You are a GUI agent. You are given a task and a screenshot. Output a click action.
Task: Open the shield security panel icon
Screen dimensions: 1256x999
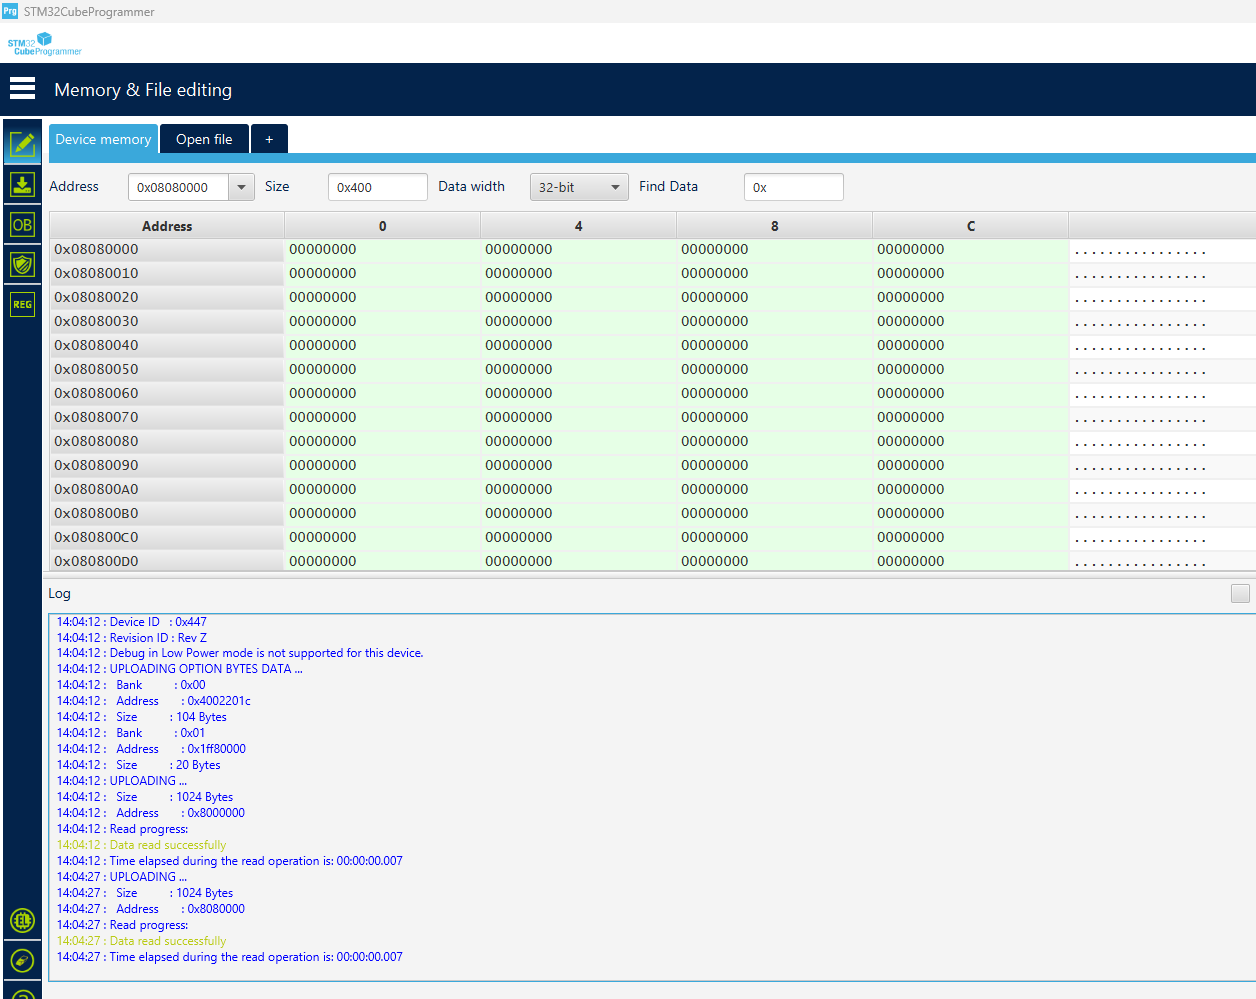(22, 265)
